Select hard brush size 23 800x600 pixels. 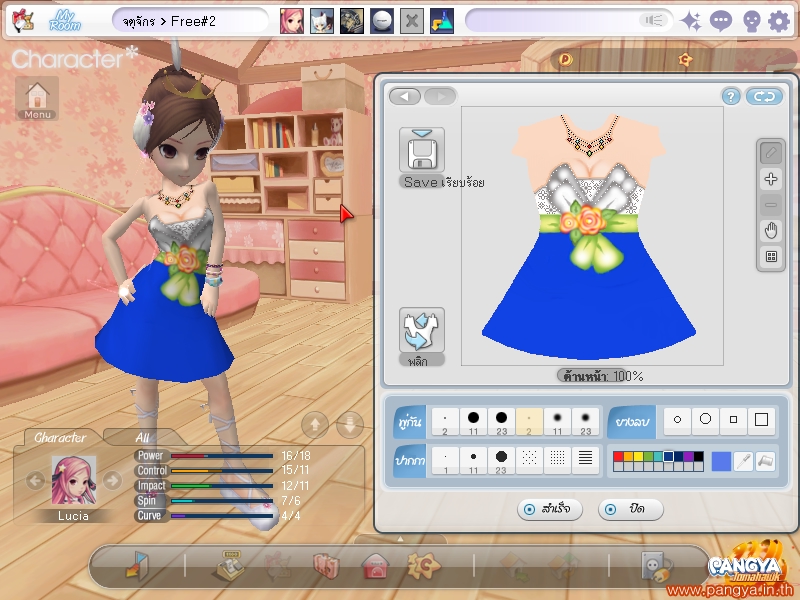502,421
